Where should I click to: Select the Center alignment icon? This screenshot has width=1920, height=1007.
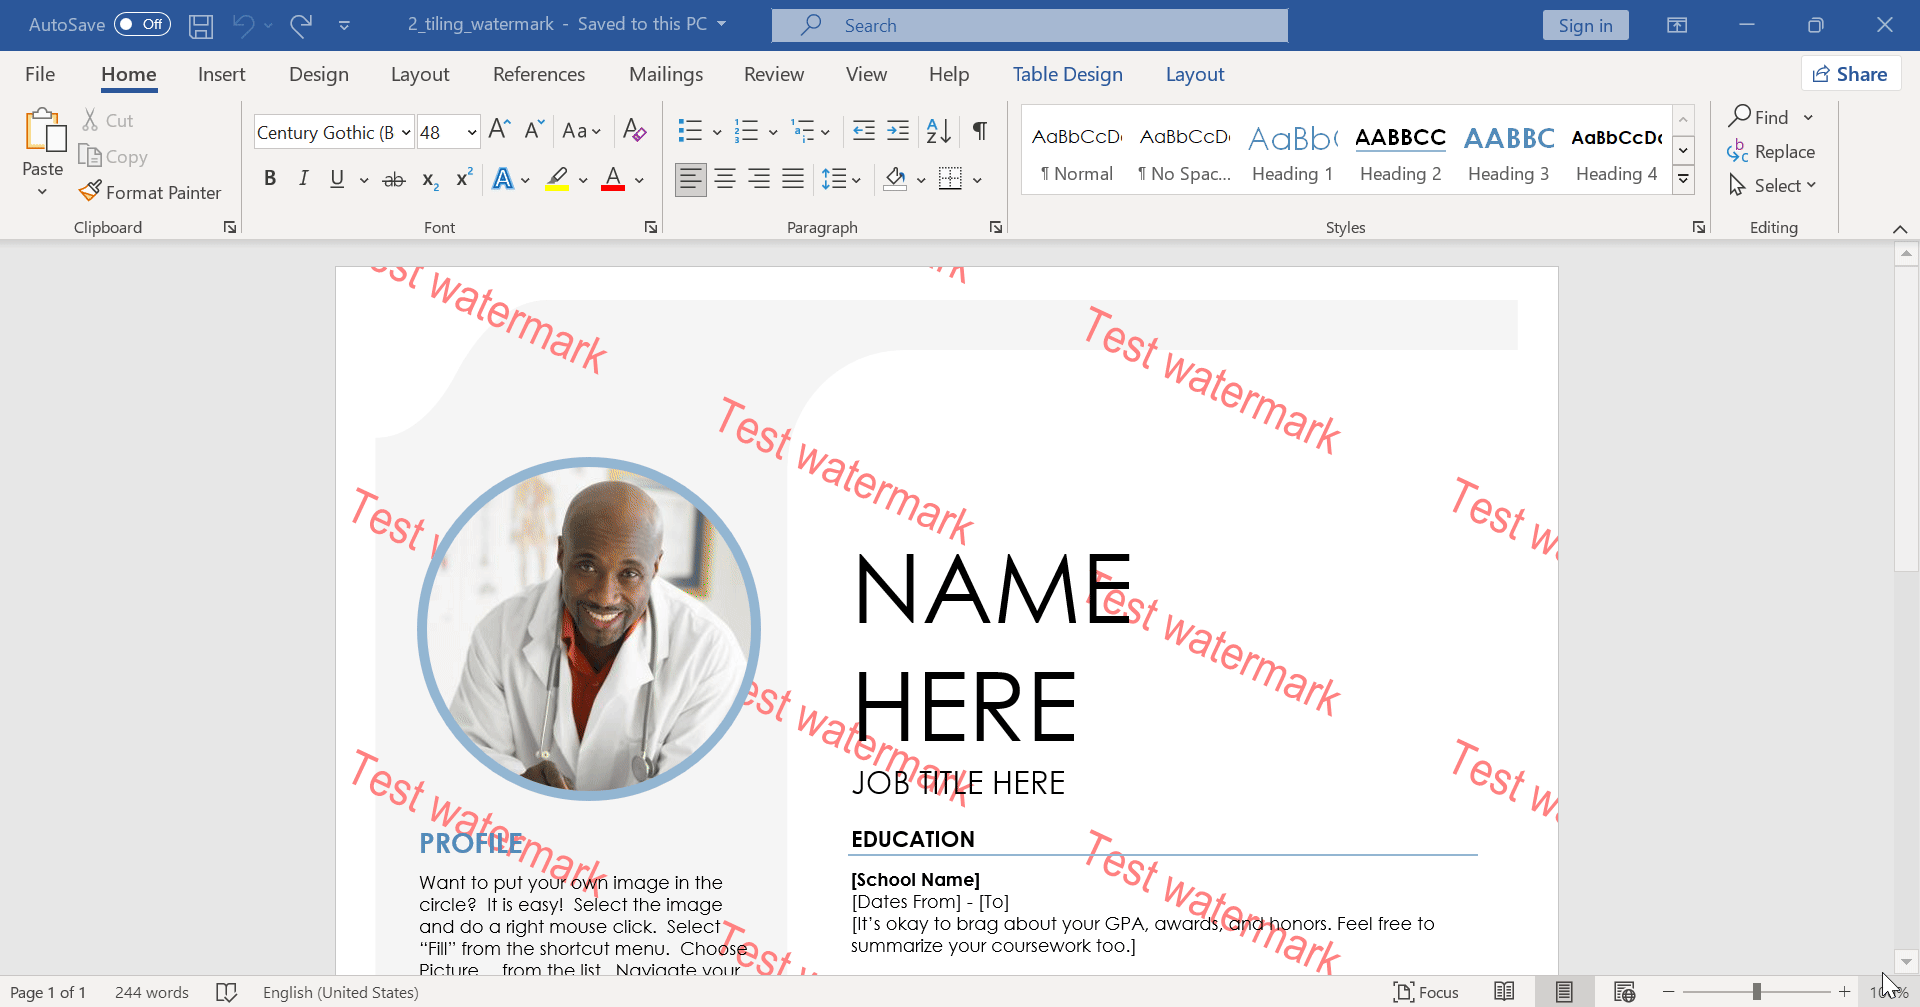(x=725, y=179)
